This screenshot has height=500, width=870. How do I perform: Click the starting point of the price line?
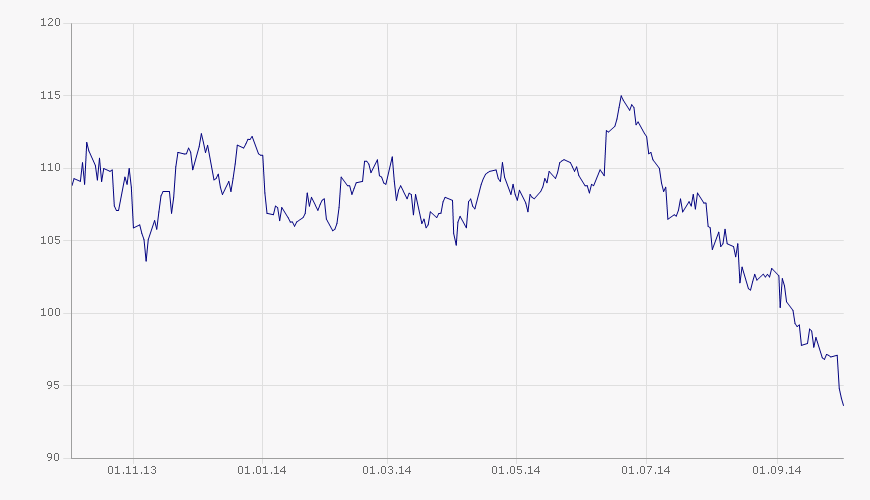(x=72, y=185)
